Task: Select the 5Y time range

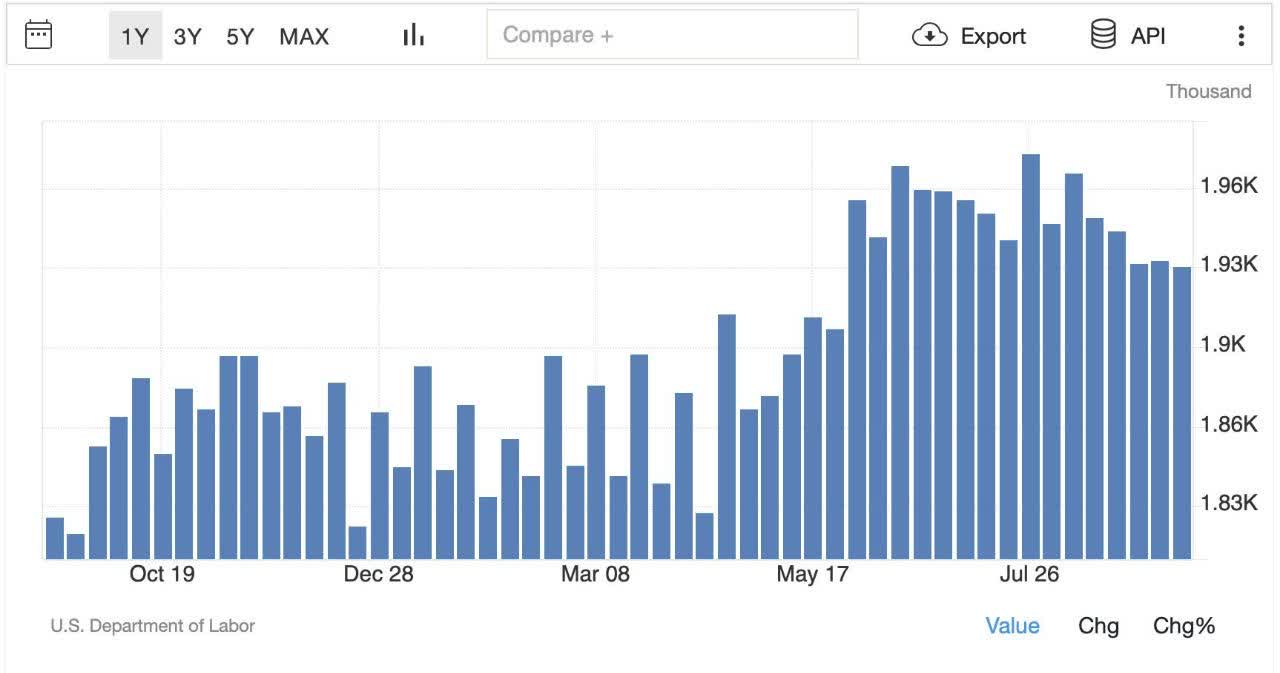Action: [240, 36]
